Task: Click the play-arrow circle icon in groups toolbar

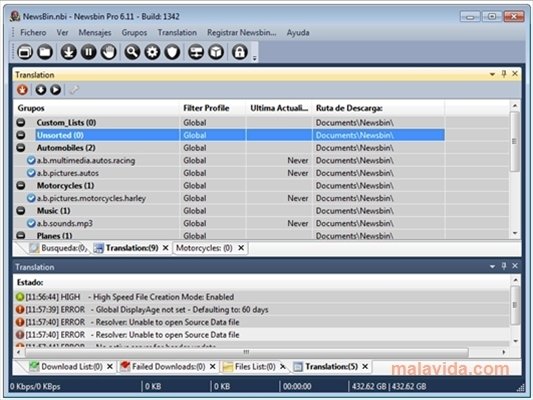Action: [x=56, y=90]
